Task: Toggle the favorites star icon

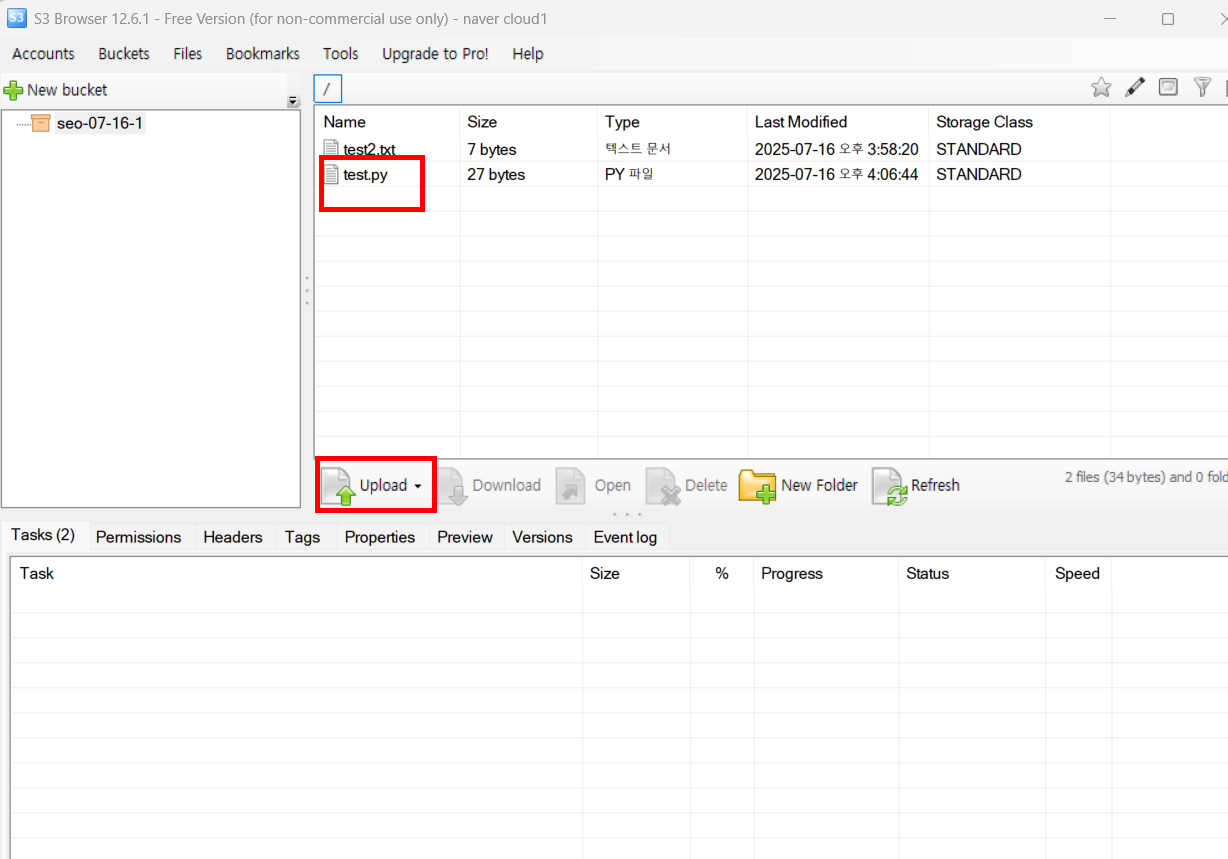Action: click(x=1100, y=87)
